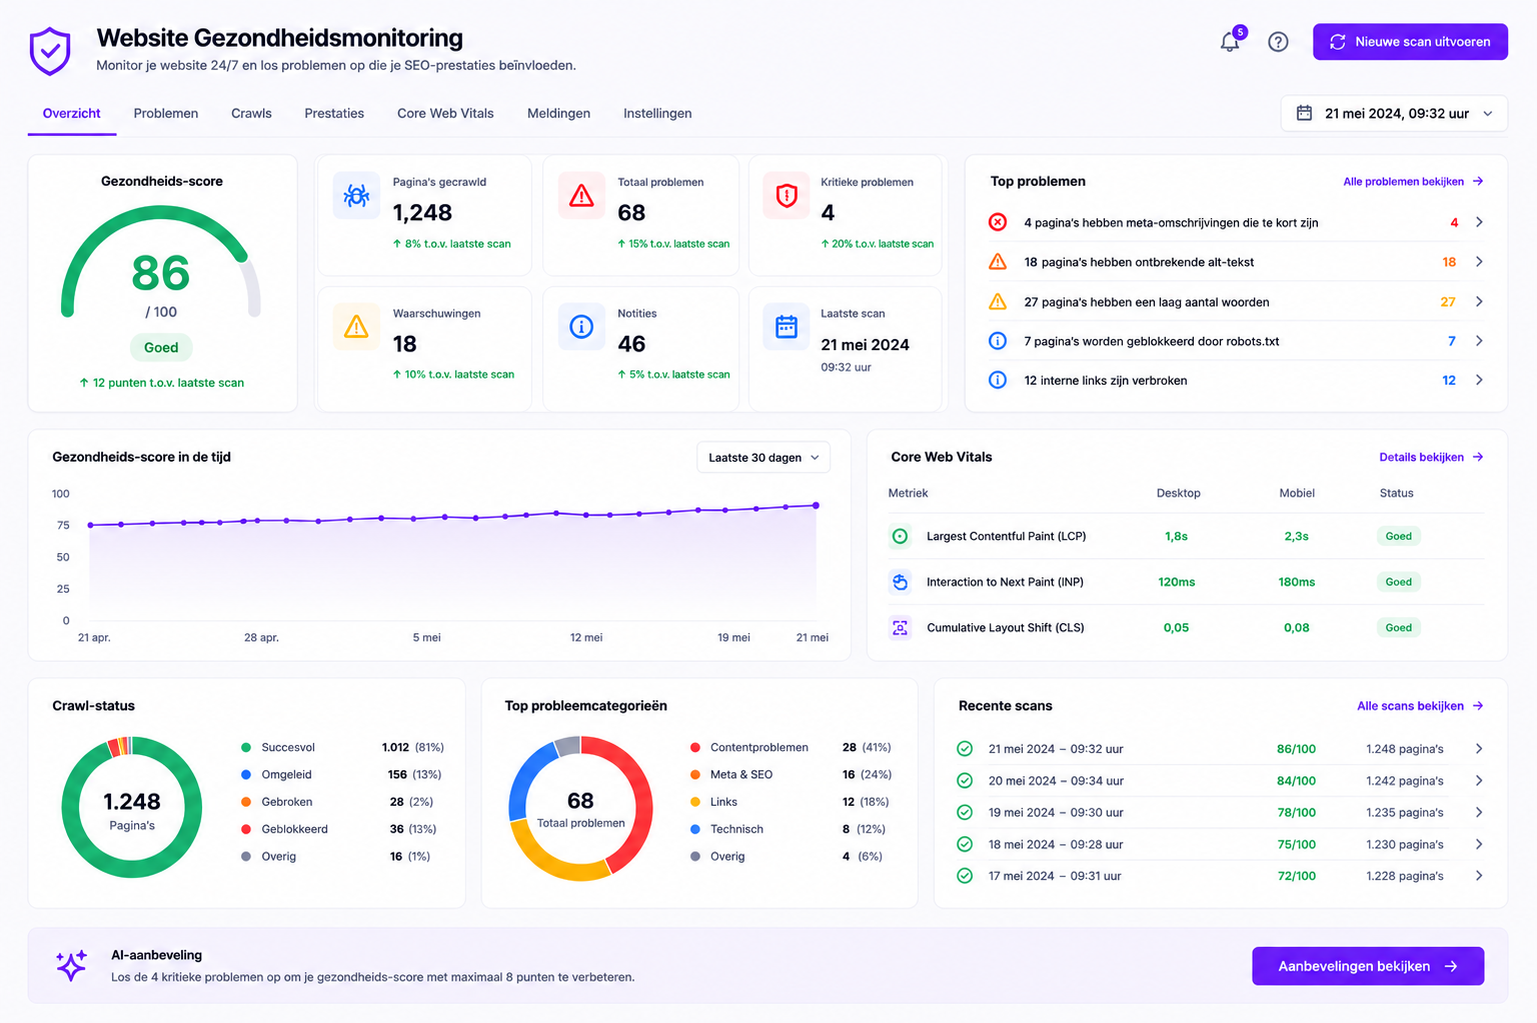Click the AI recommendation sparkle icon

(x=71, y=965)
